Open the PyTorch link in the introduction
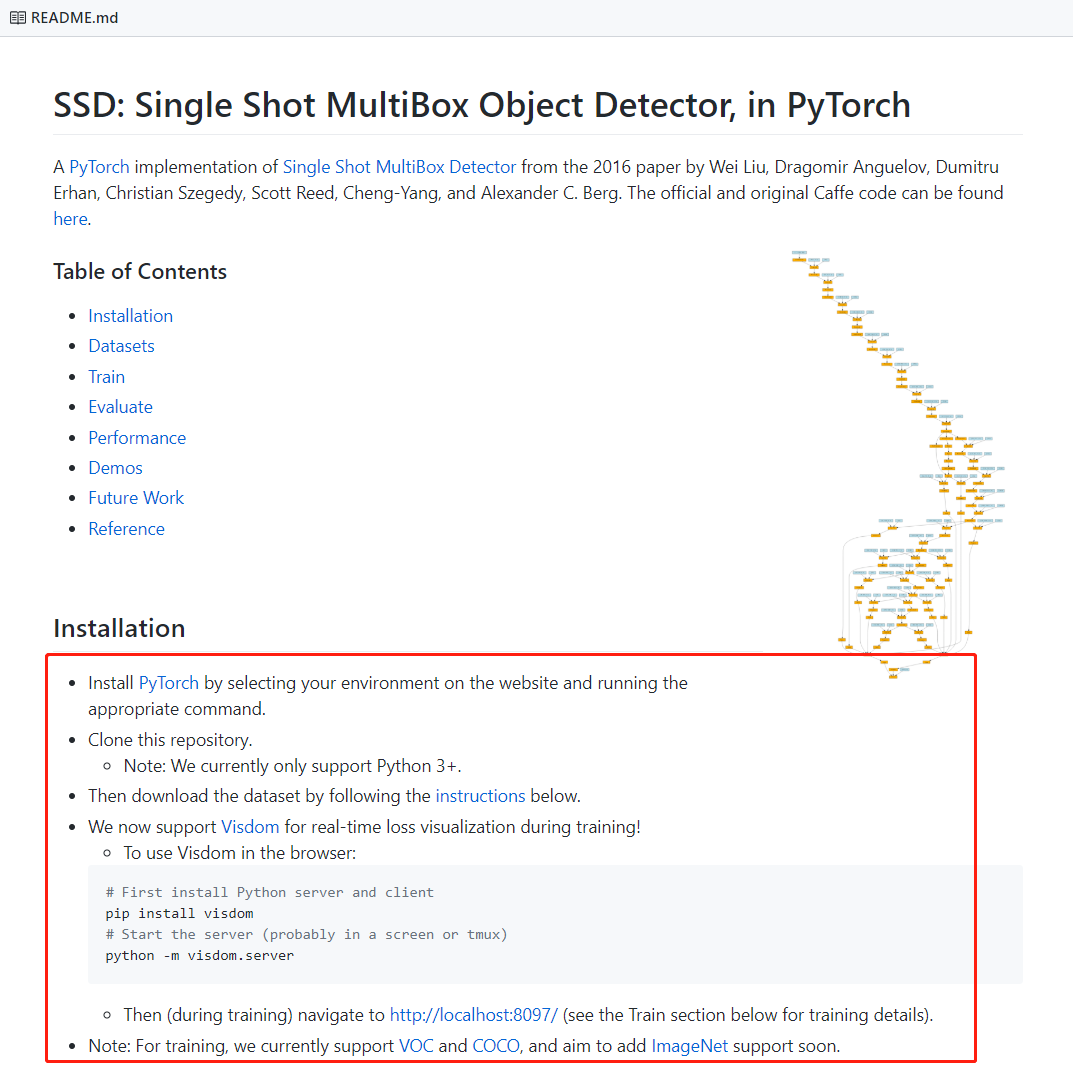 (98, 166)
